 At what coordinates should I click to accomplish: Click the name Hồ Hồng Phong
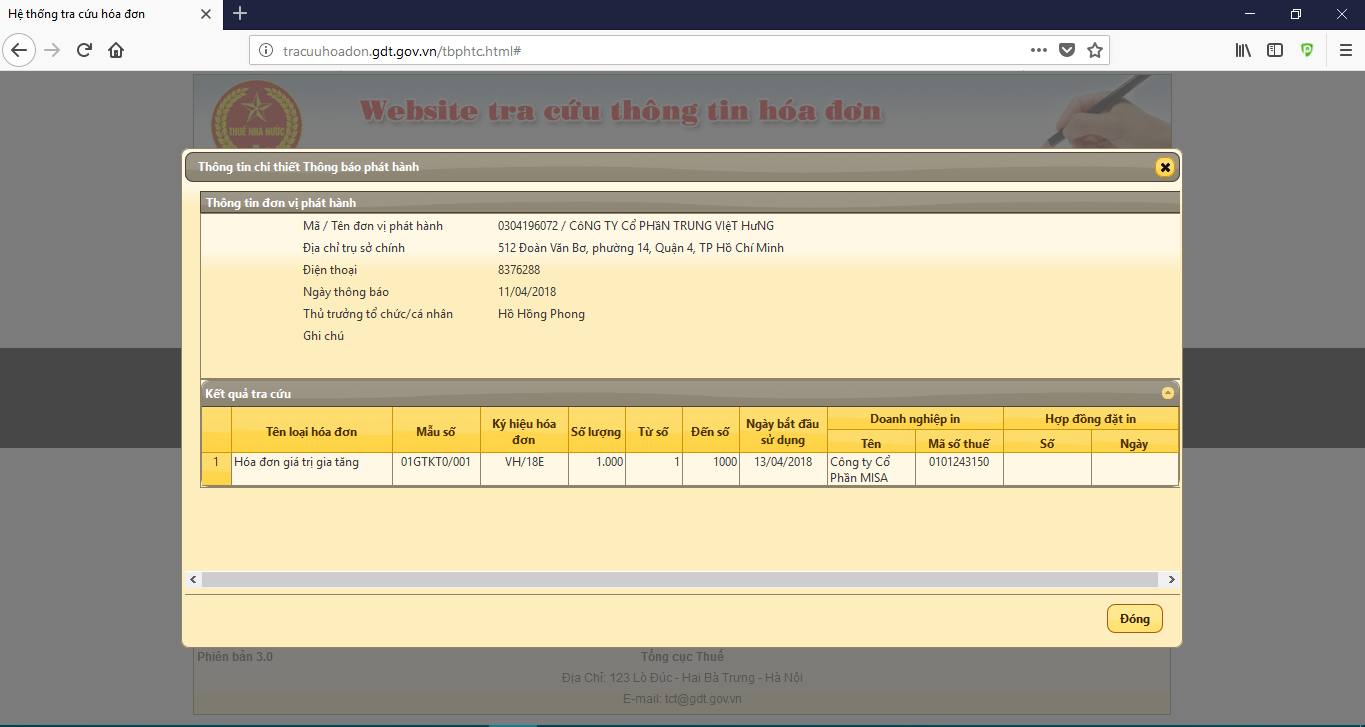541,314
